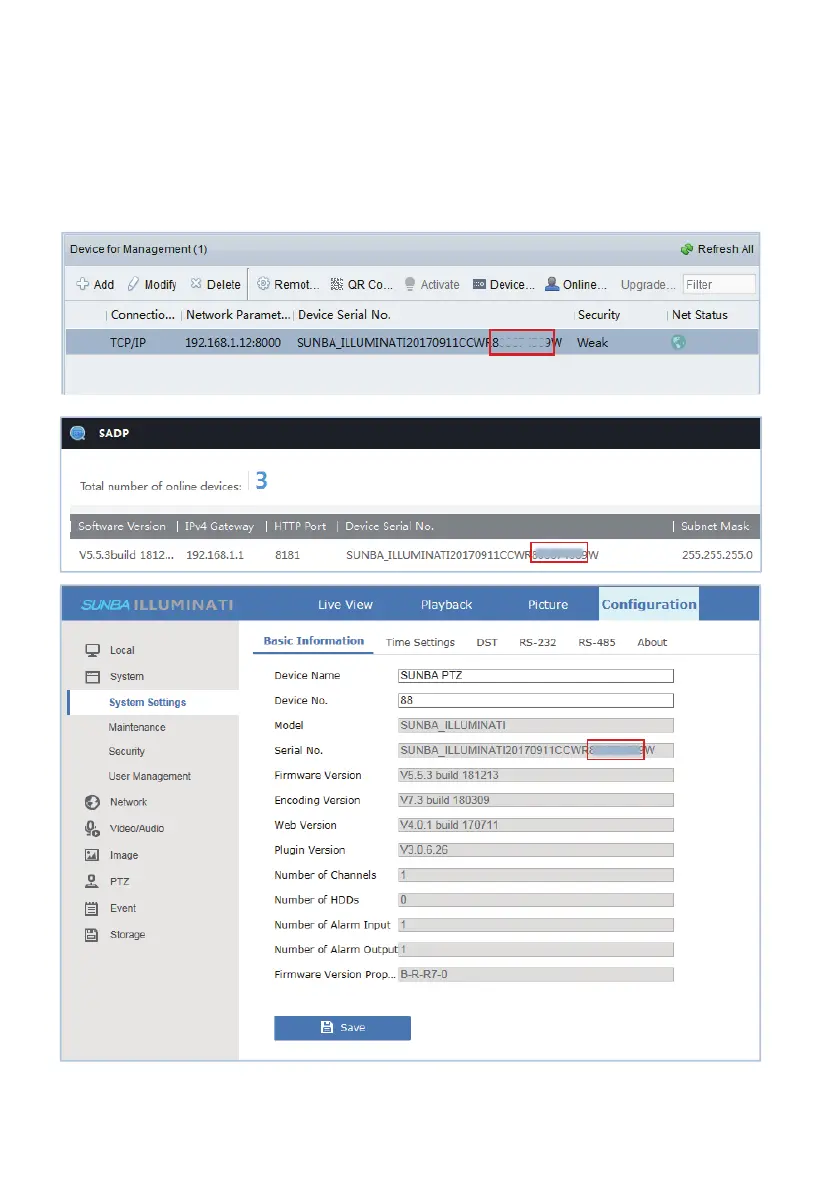Switch to the Live View tab
Screen dimensions: 839x1191
point(345,605)
